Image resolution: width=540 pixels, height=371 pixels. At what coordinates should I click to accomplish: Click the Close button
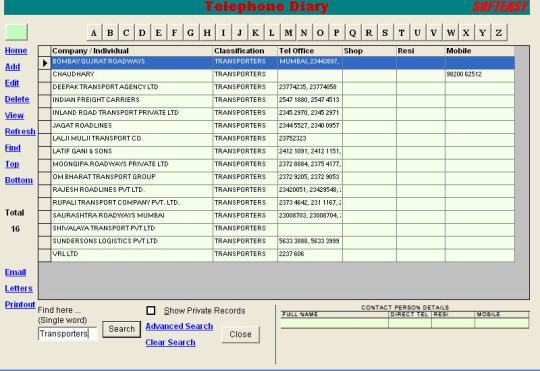click(x=240, y=334)
